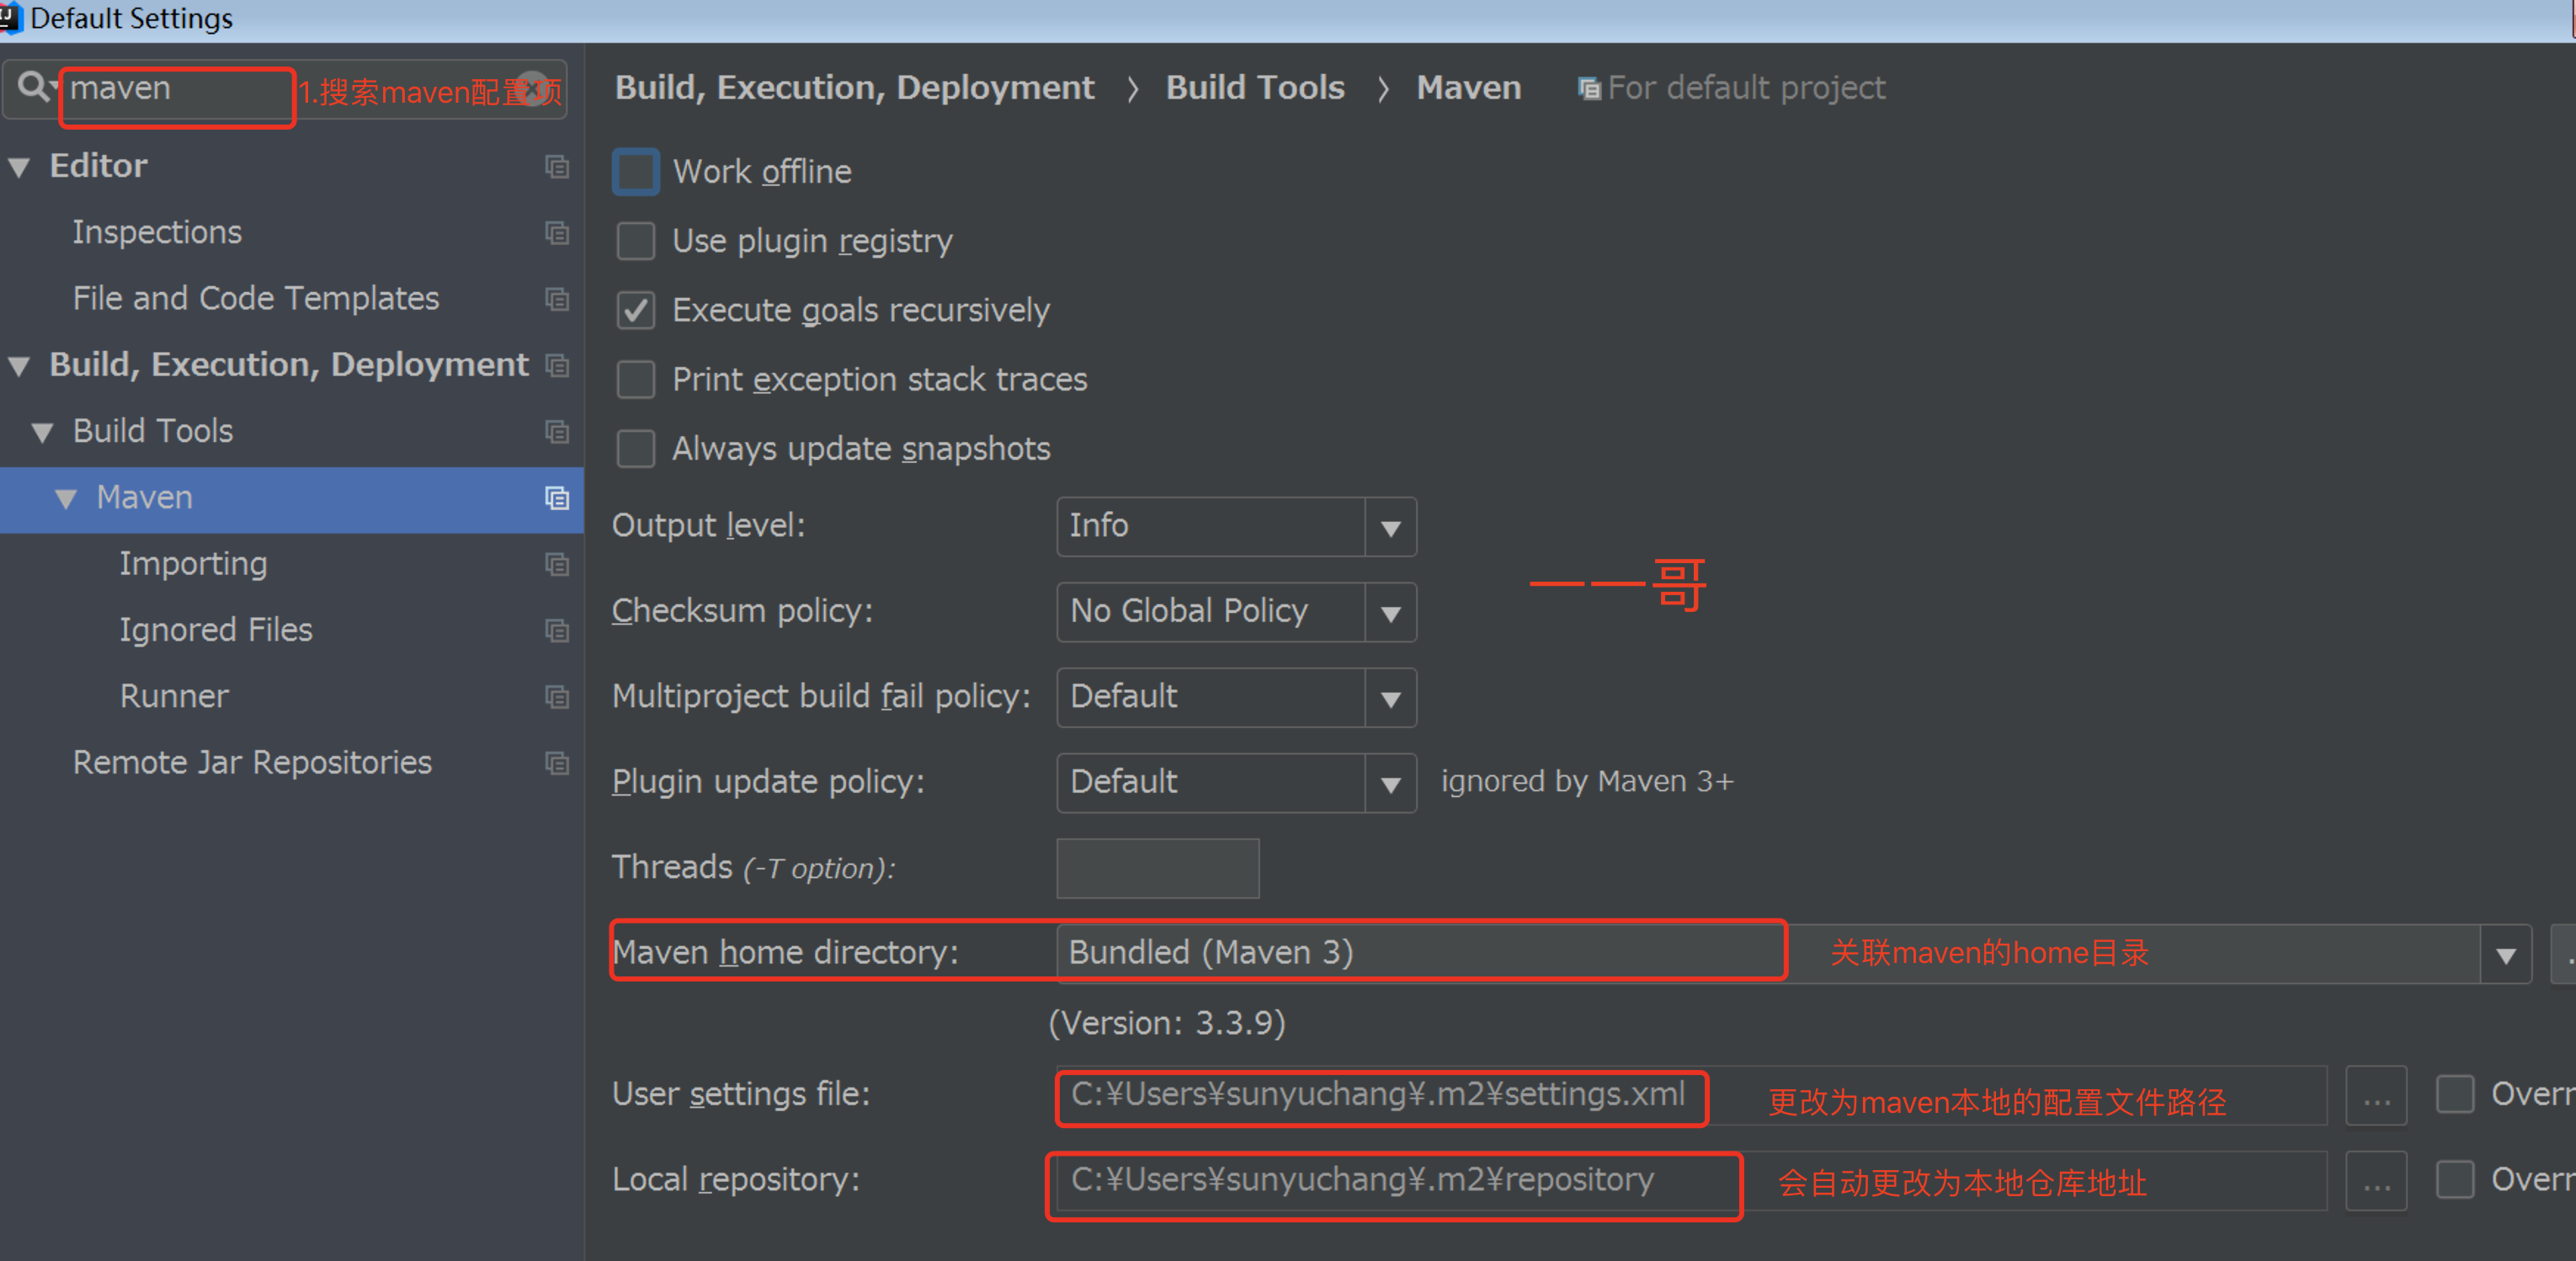Enable Always update snapshots checkbox
Screen dimensions: 2576x1261
tap(636, 449)
